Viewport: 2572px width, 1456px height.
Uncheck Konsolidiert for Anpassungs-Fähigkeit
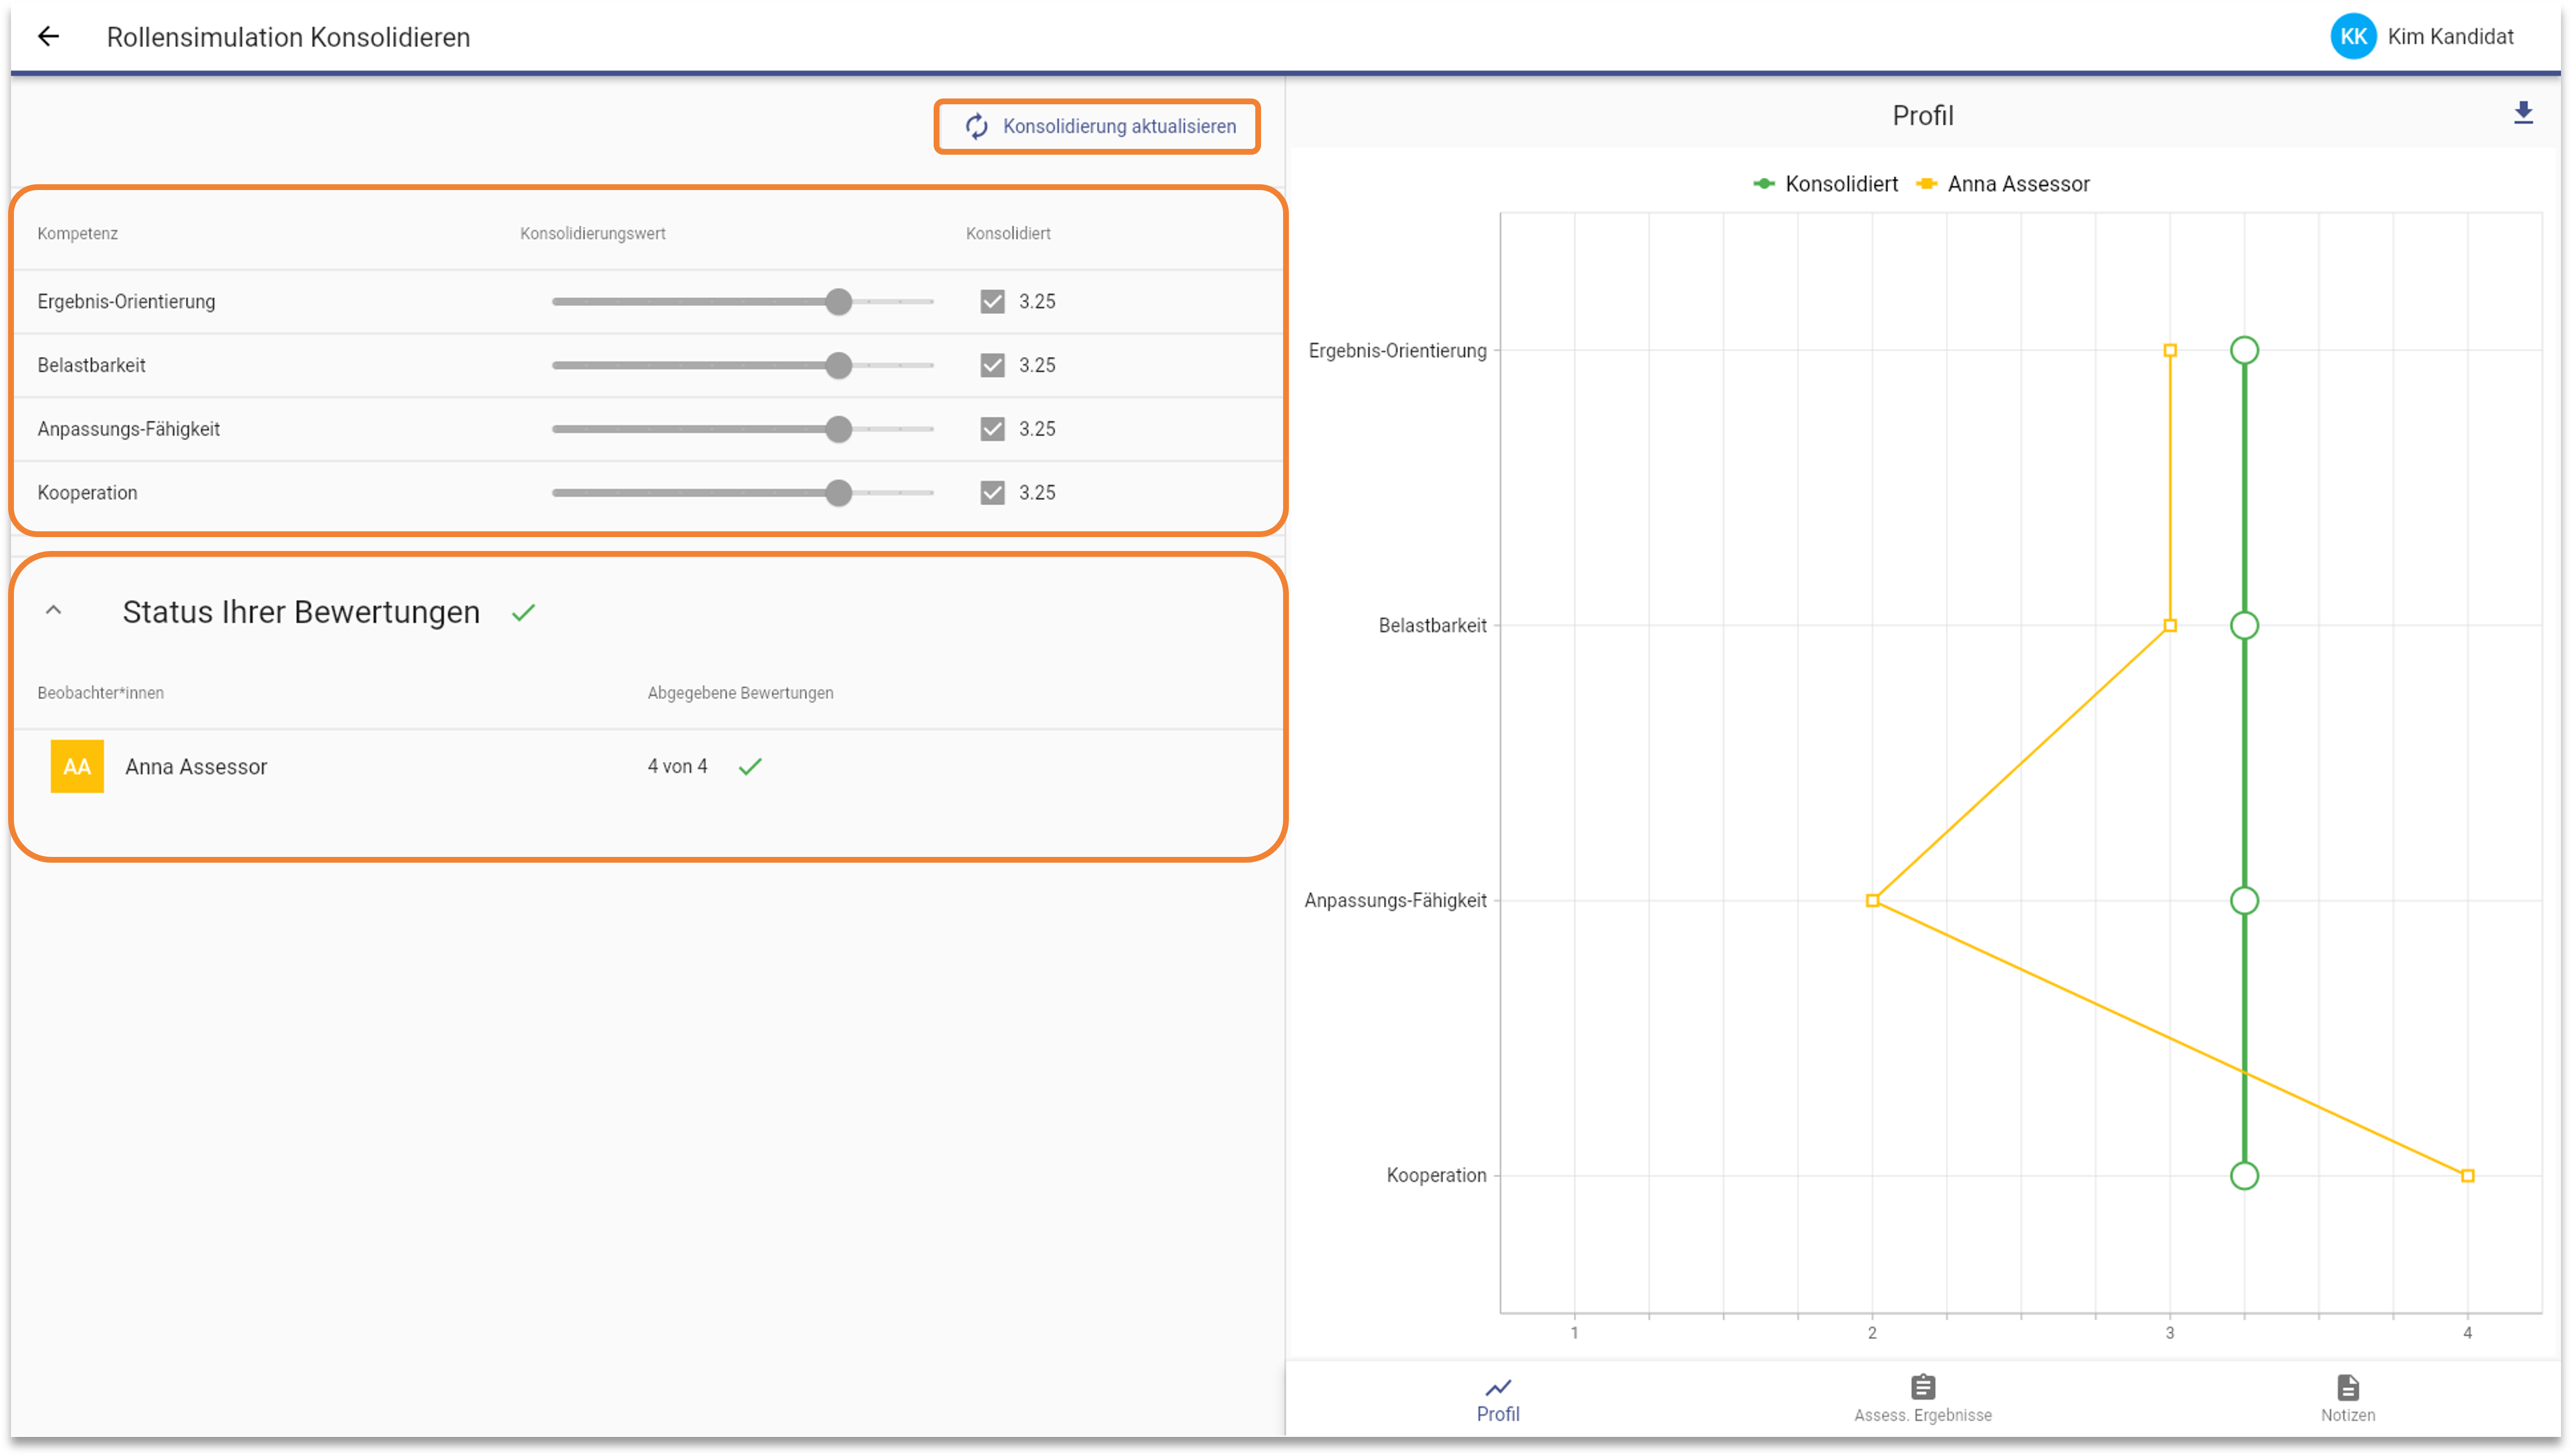(992, 429)
